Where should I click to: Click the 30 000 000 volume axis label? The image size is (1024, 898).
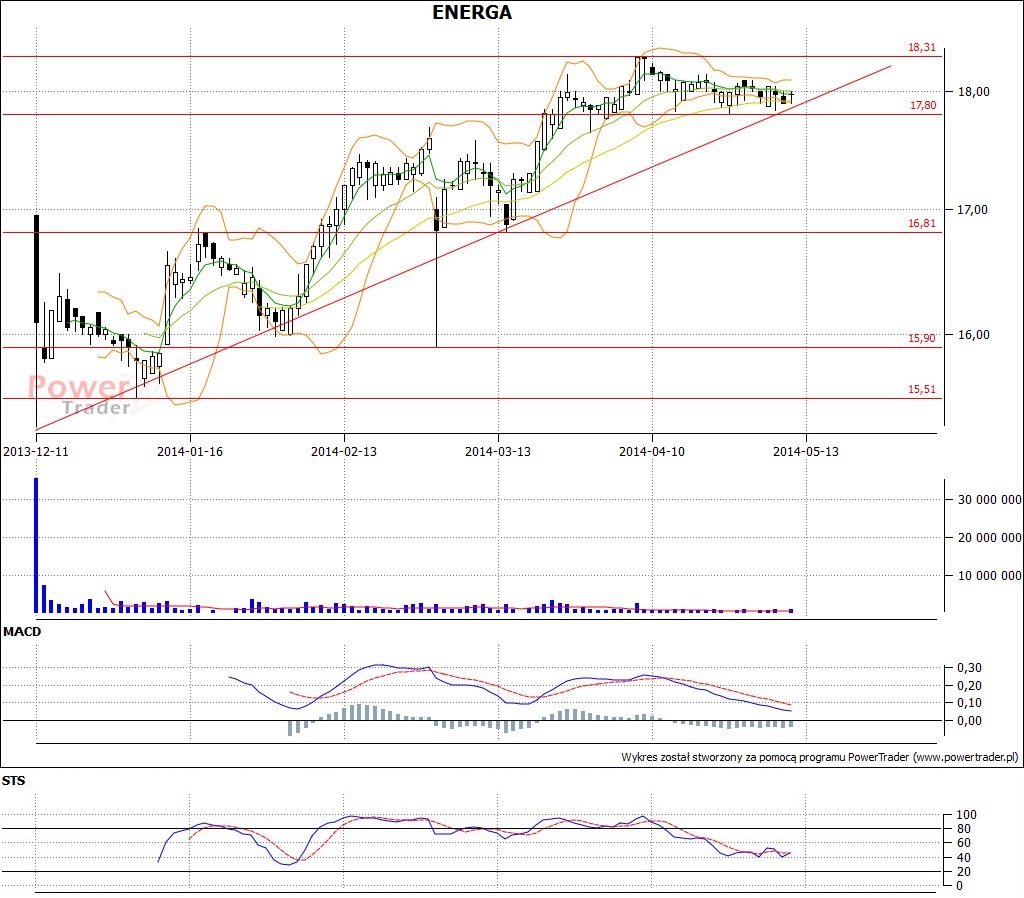coord(989,500)
